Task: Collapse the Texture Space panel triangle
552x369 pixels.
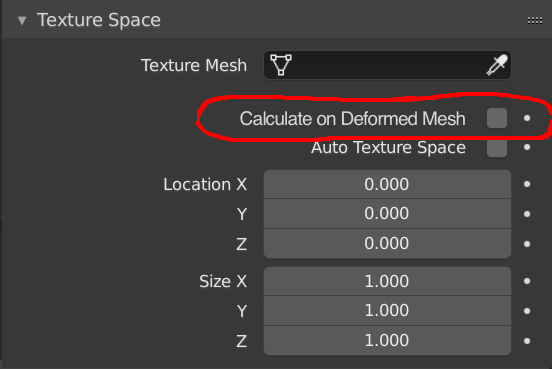Action: pyautogui.click(x=22, y=20)
